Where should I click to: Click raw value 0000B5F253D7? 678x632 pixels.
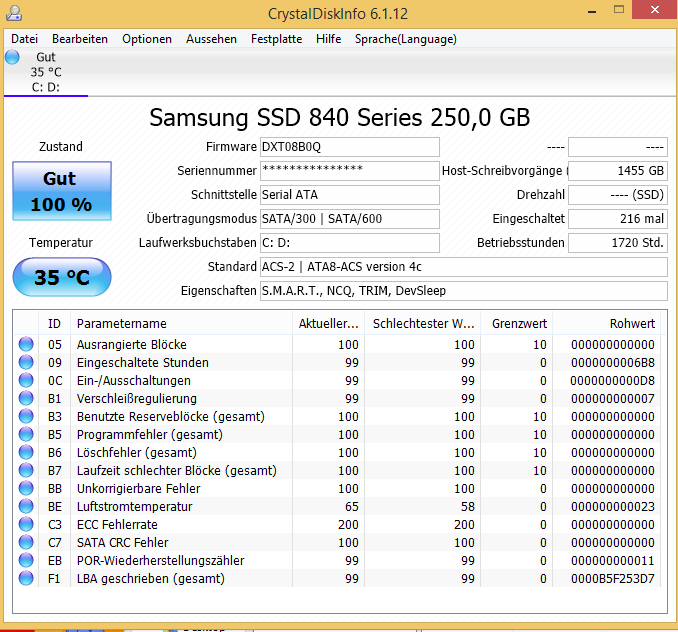[613, 579]
